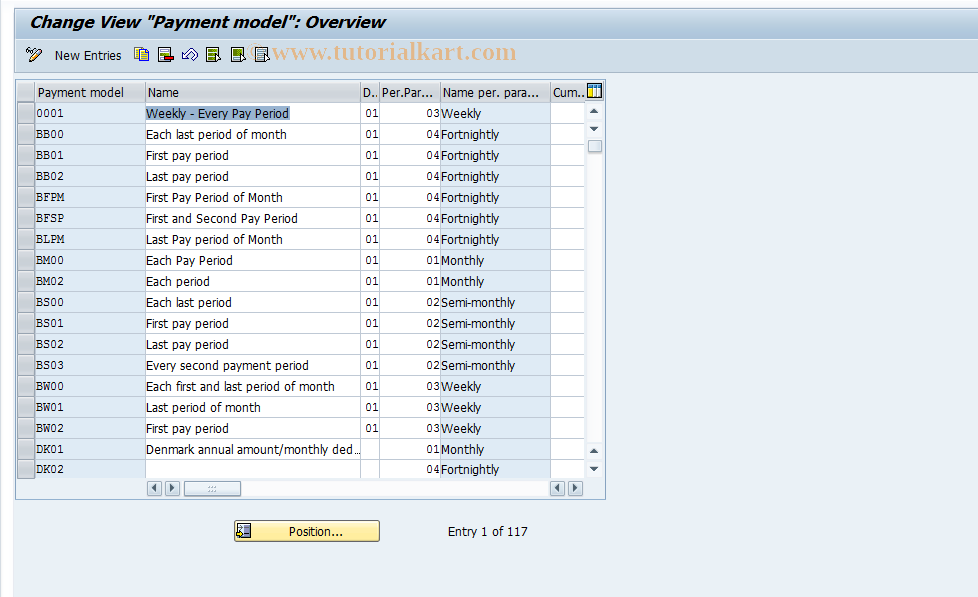Select the row selector for BW00
Viewport: 978px width, 597px height.
tap(26, 386)
